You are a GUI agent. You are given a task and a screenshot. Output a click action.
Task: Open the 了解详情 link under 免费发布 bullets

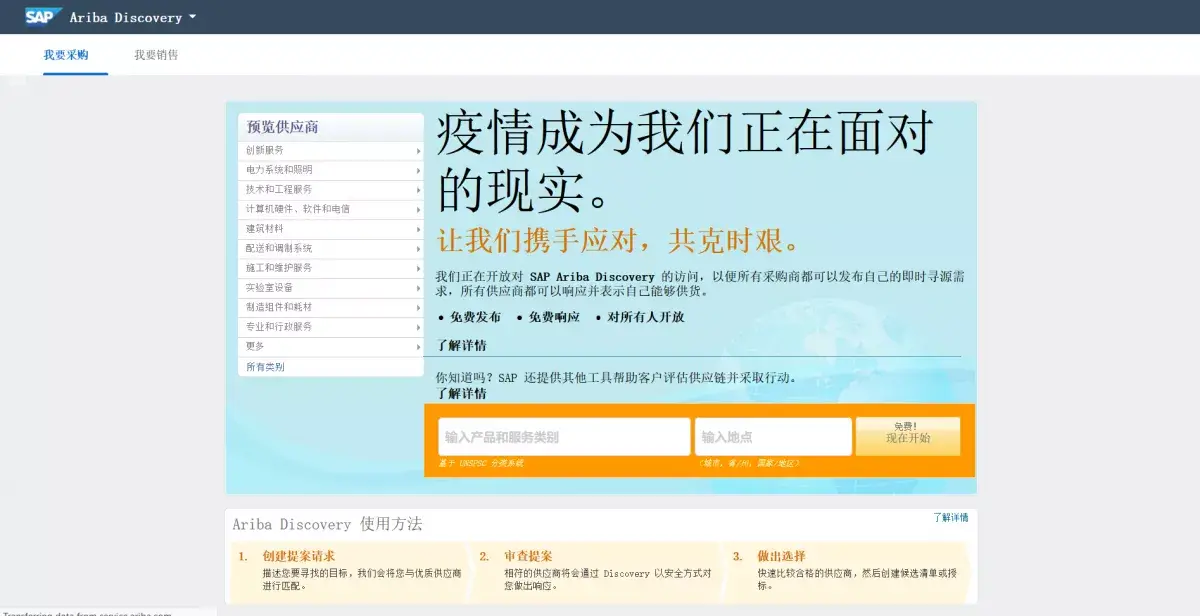tap(462, 346)
